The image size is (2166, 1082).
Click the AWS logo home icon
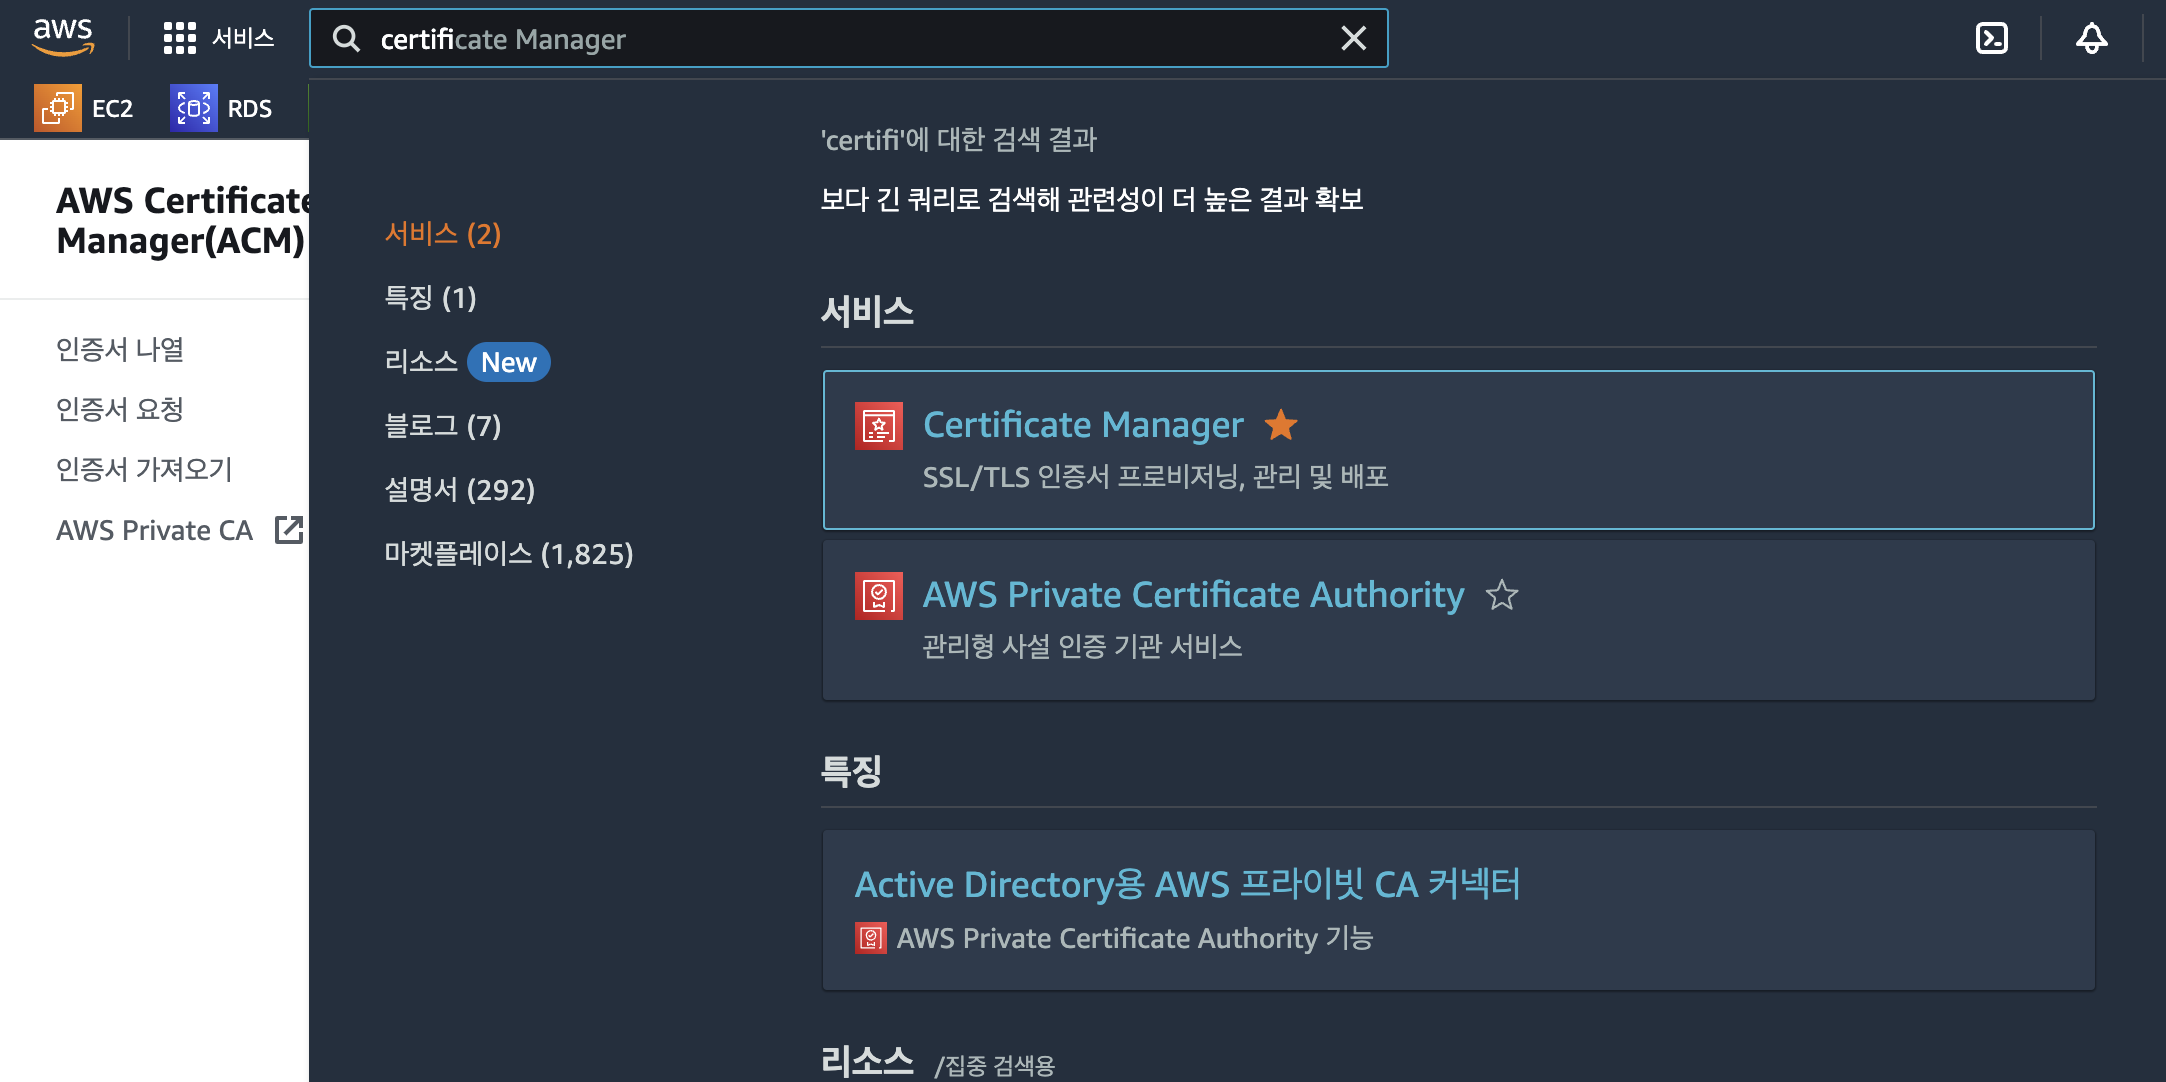[x=63, y=37]
